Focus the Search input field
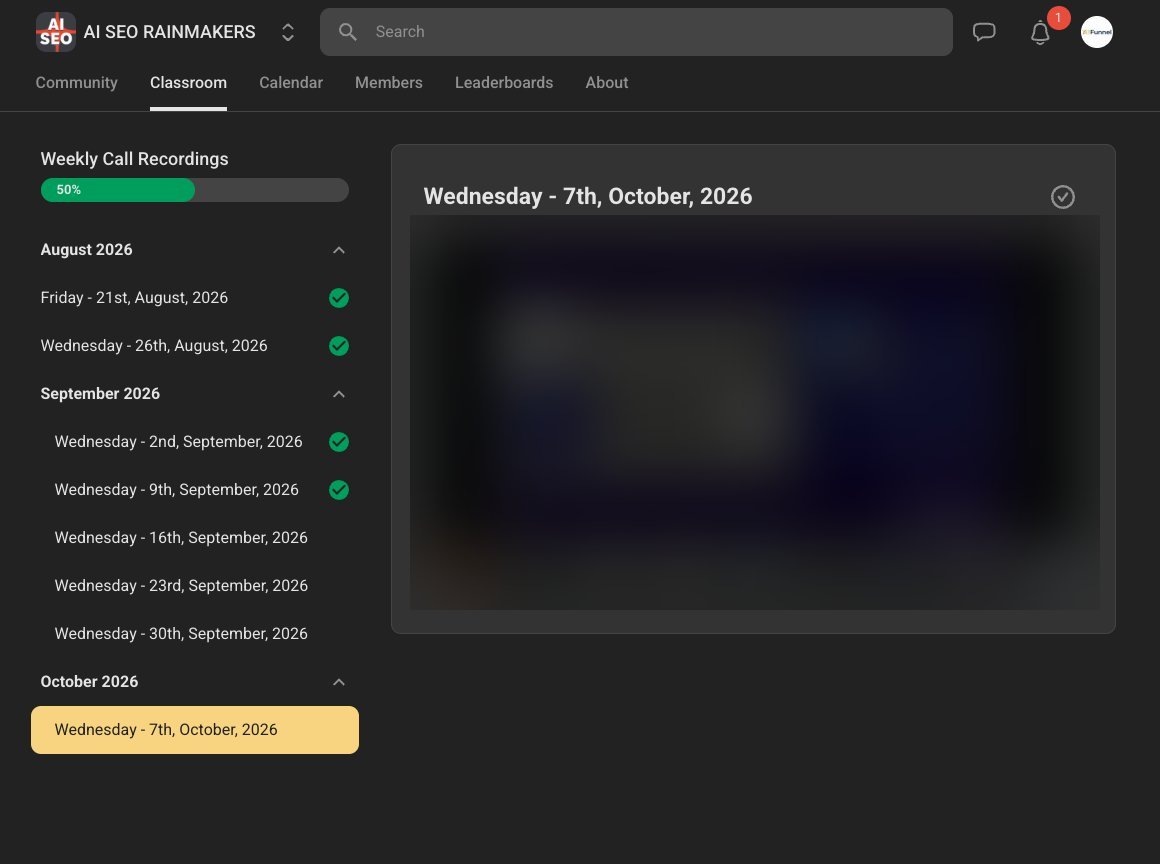The height and width of the screenshot is (864, 1160). [636, 32]
